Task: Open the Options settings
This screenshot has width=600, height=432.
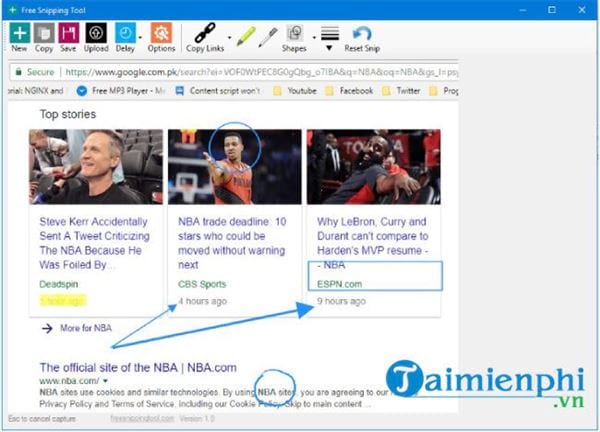Action: point(161,37)
